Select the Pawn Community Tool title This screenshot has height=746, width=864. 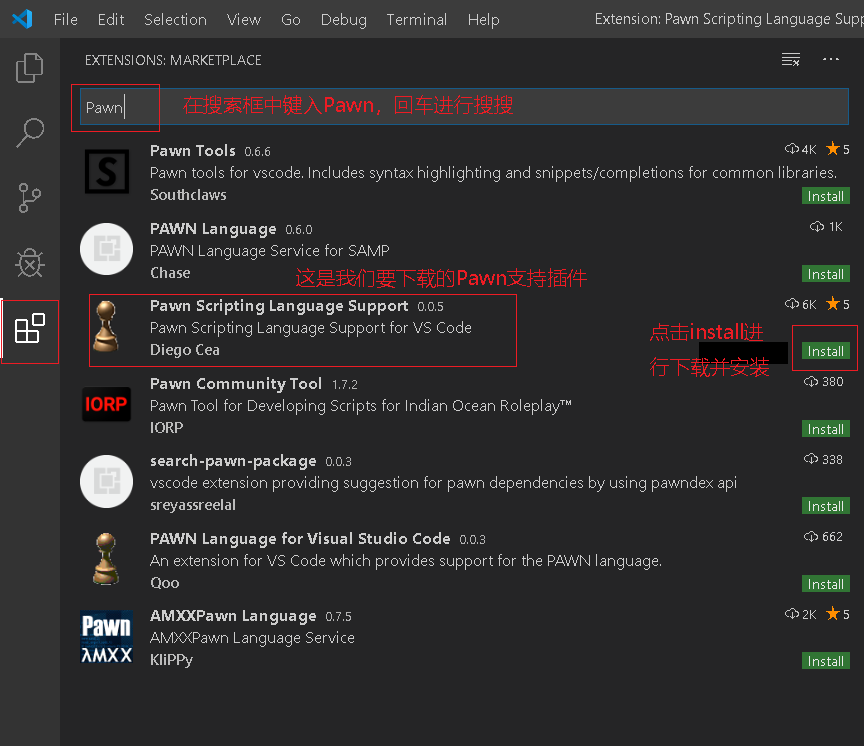(x=236, y=383)
